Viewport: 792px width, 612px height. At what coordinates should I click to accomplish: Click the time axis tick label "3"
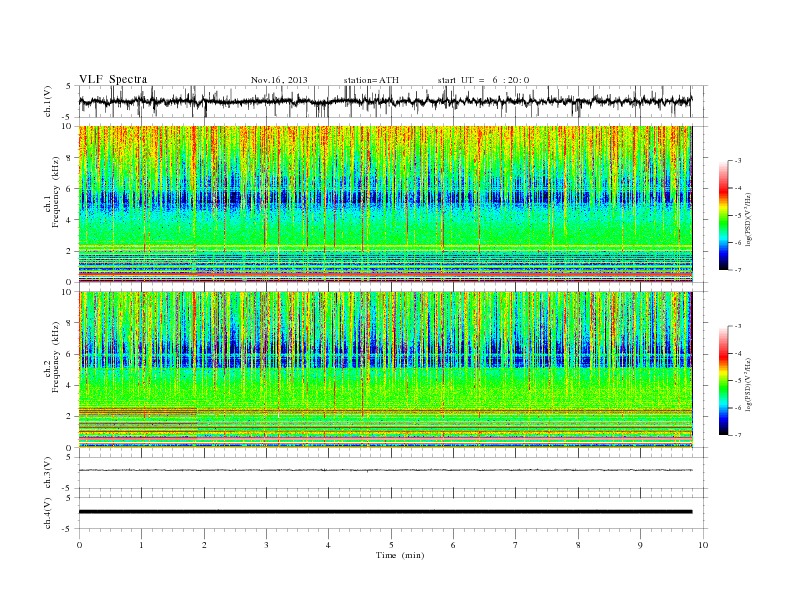point(266,545)
